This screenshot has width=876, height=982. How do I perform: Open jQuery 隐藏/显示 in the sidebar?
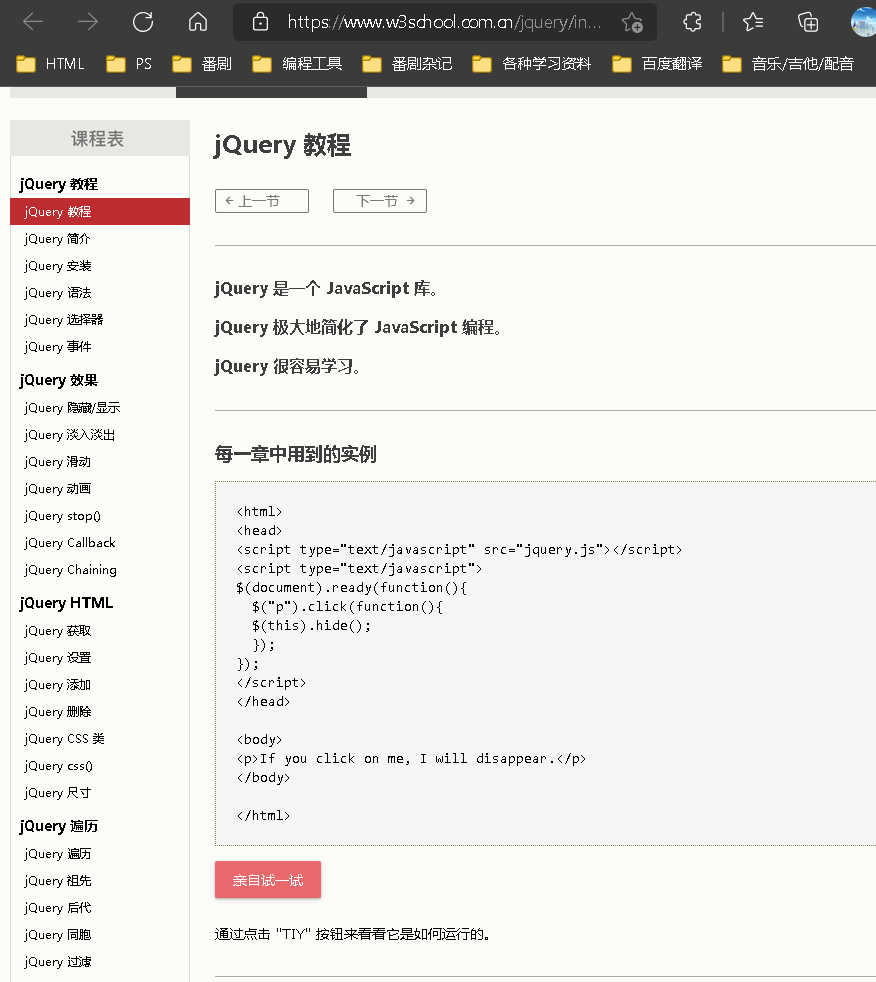[73, 408]
